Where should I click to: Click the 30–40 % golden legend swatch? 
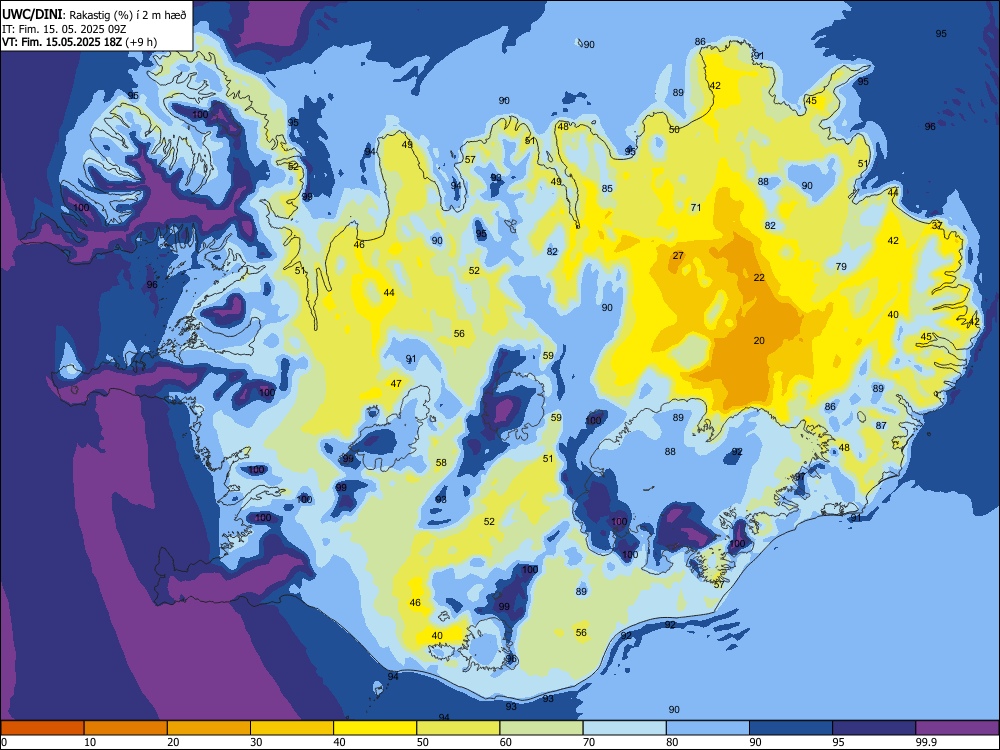click(292, 728)
